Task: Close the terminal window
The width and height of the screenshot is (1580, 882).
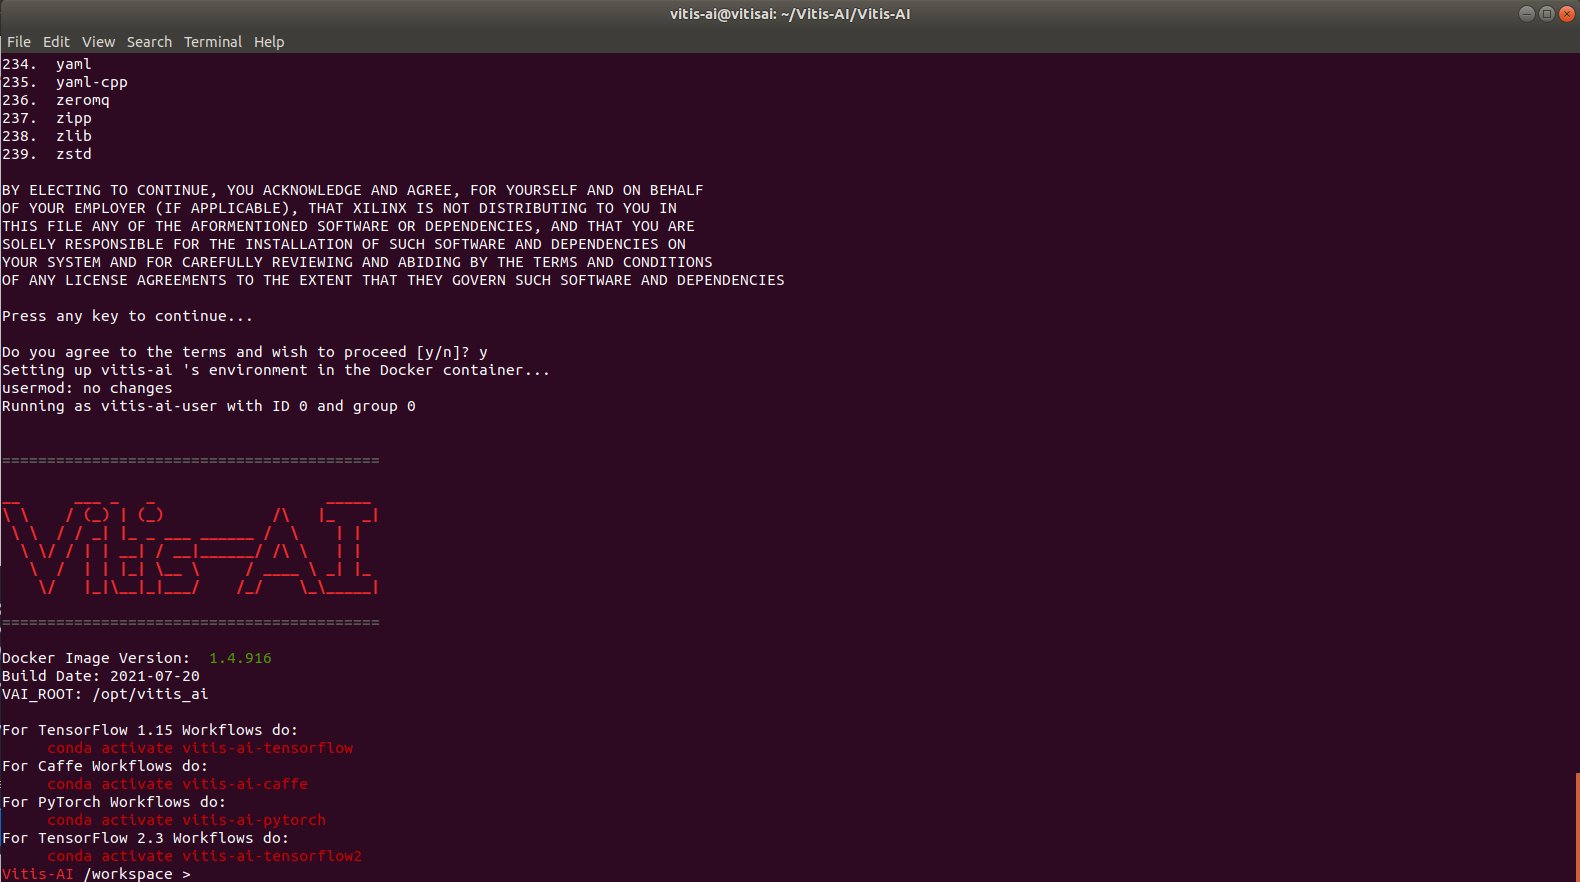Action: click(x=1567, y=14)
